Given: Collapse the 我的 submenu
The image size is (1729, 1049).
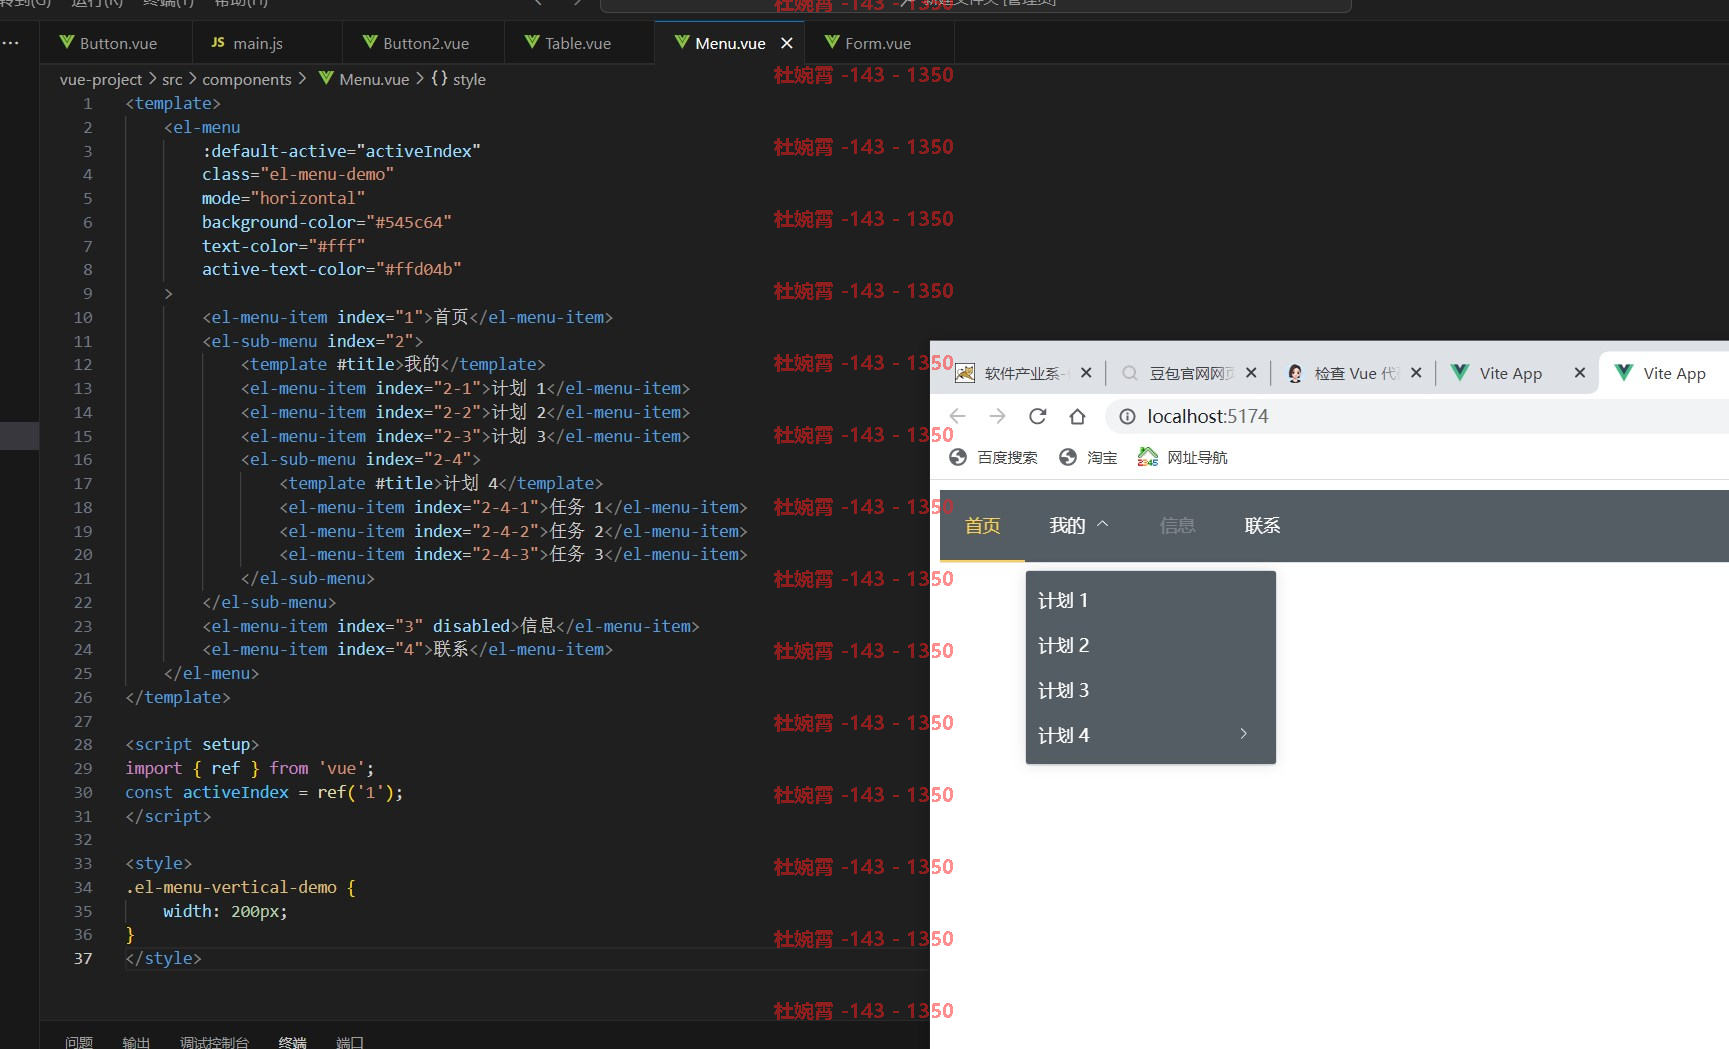Looking at the screenshot, I should coord(1078,526).
